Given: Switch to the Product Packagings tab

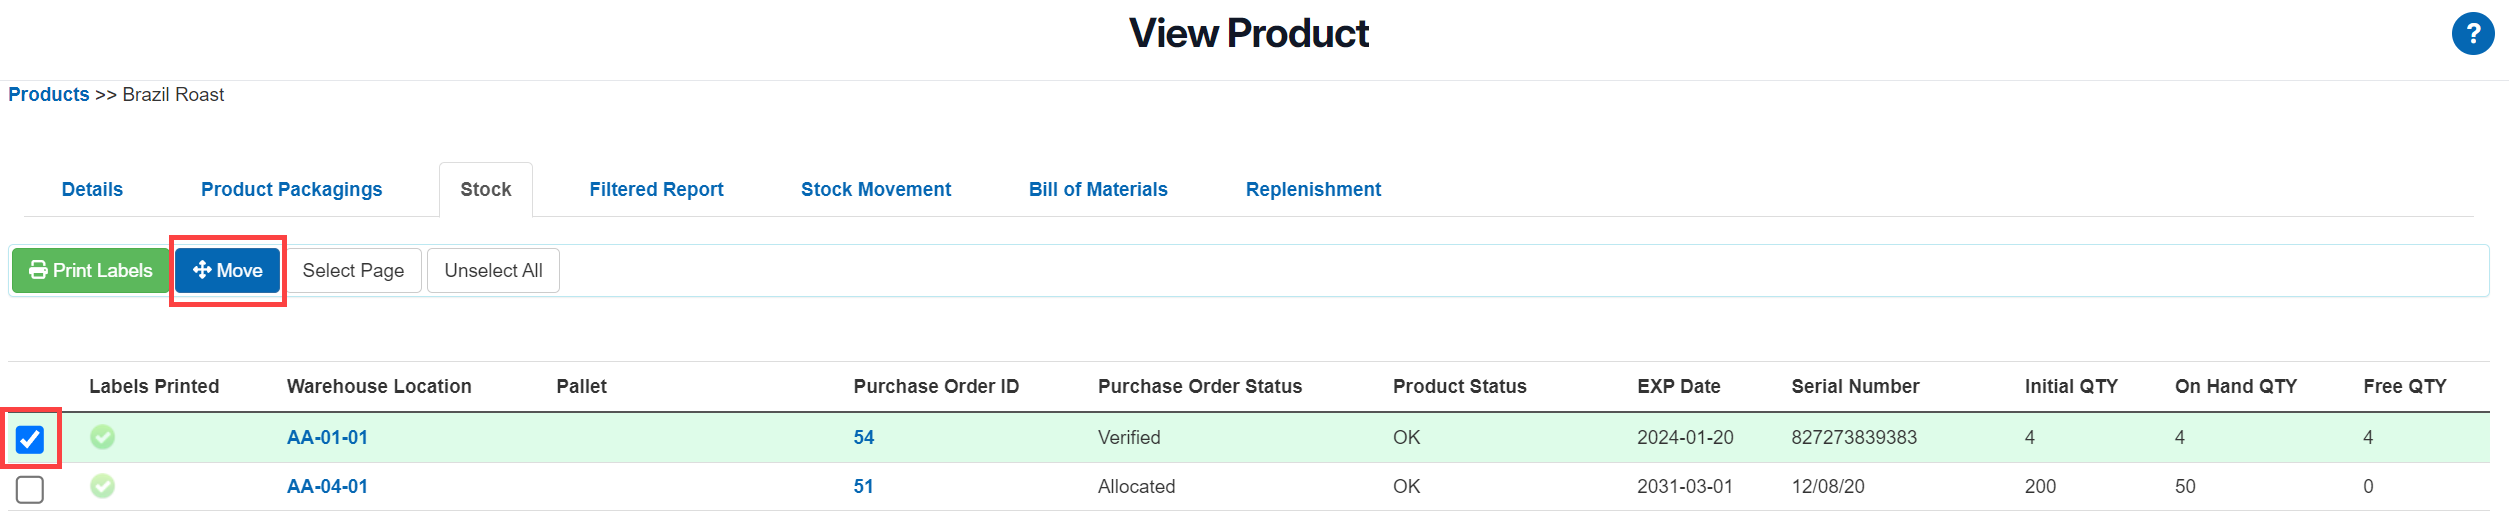Looking at the screenshot, I should pyautogui.click(x=291, y=190).
